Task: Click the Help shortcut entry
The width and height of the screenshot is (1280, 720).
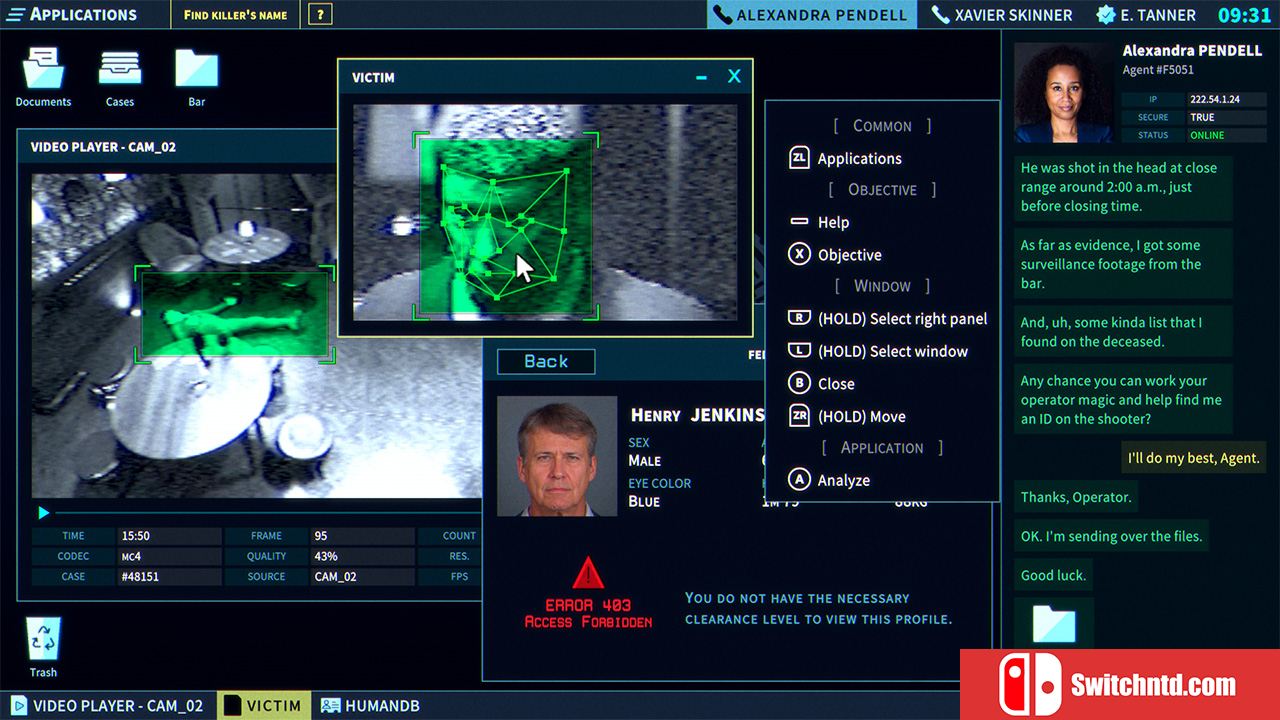Action: click(819, 222)
